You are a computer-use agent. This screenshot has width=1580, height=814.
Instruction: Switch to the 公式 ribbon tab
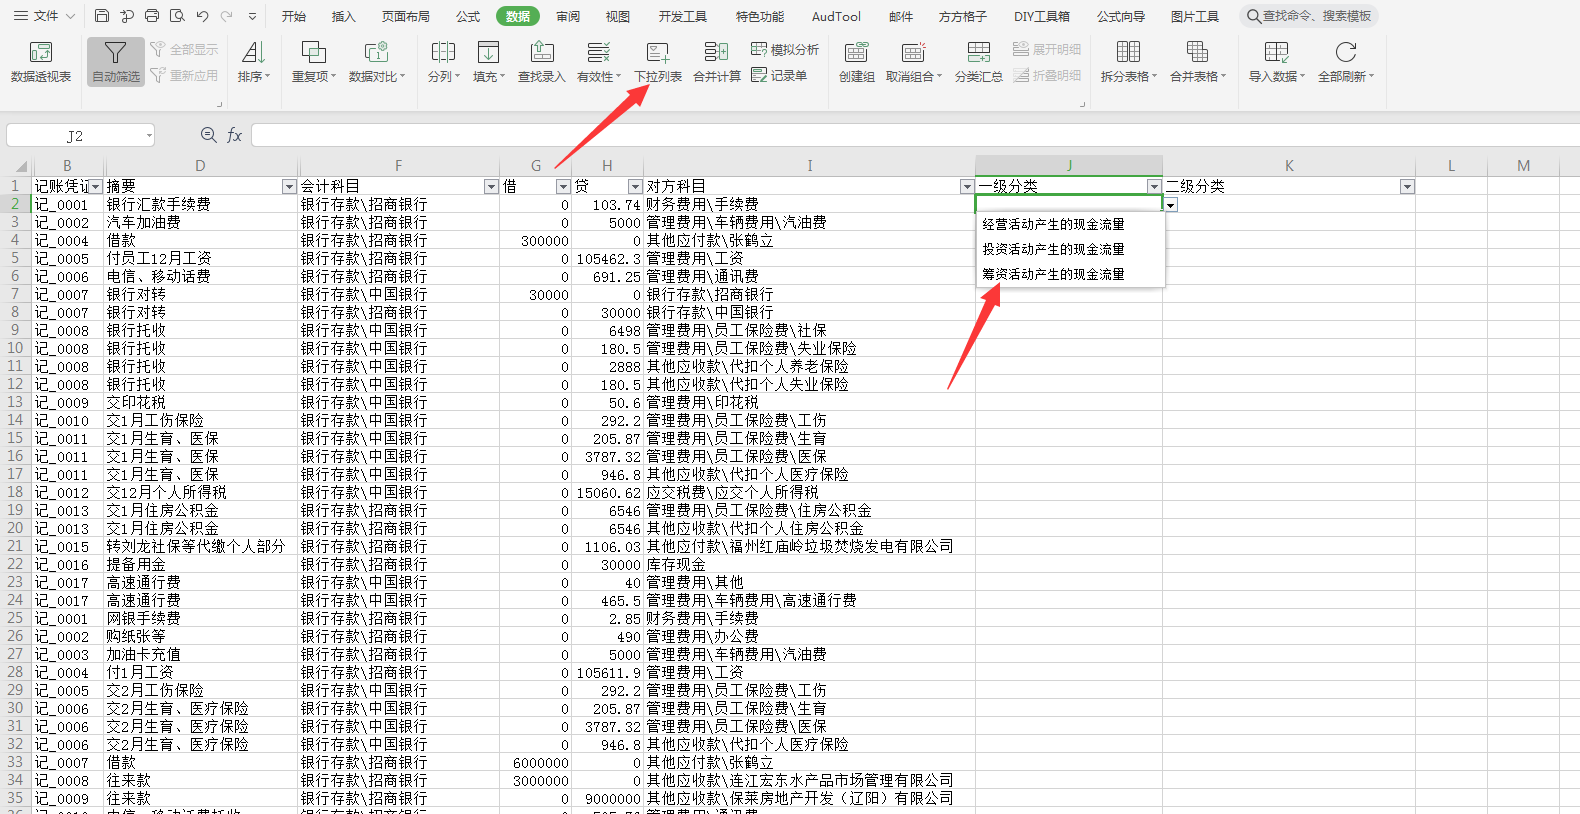[x=467, y=16]
